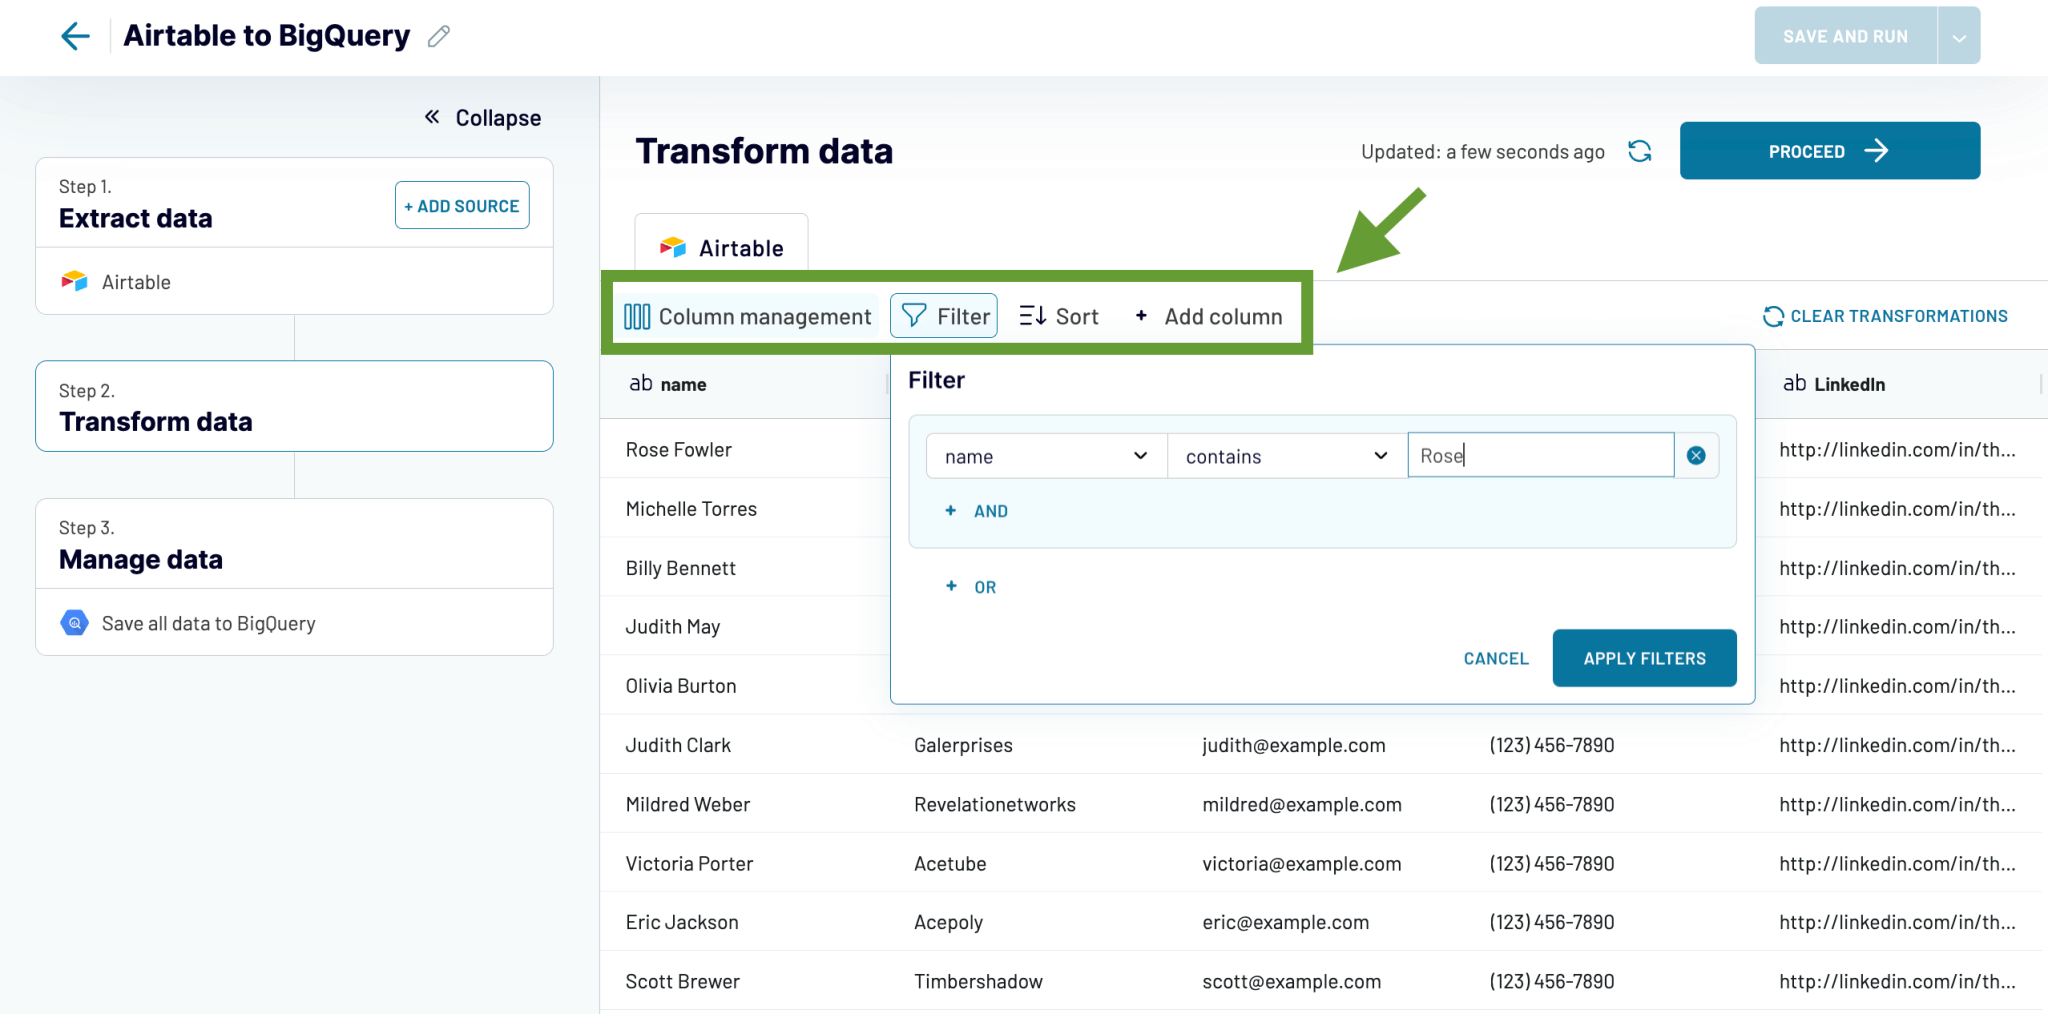
Task: Clear the Rose condition using the x icon
Action: click(x=1696, y=455)
